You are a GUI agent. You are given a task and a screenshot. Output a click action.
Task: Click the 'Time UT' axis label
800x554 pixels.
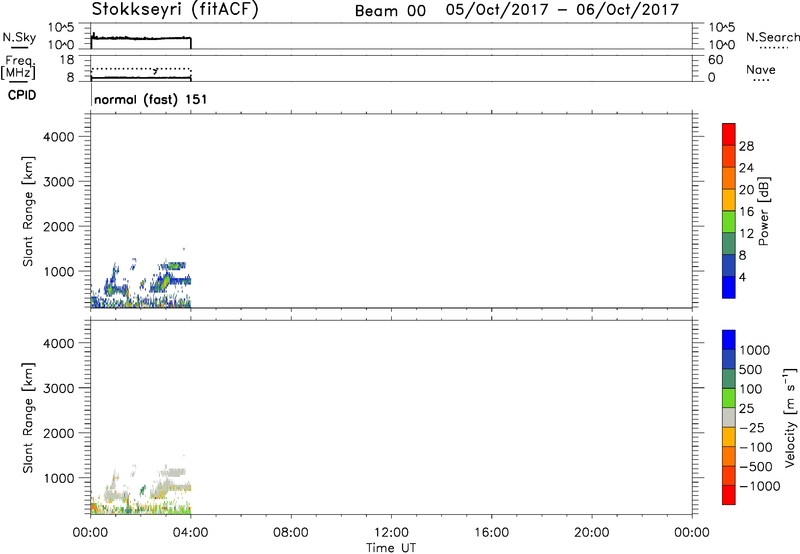[x=391, y=548]
